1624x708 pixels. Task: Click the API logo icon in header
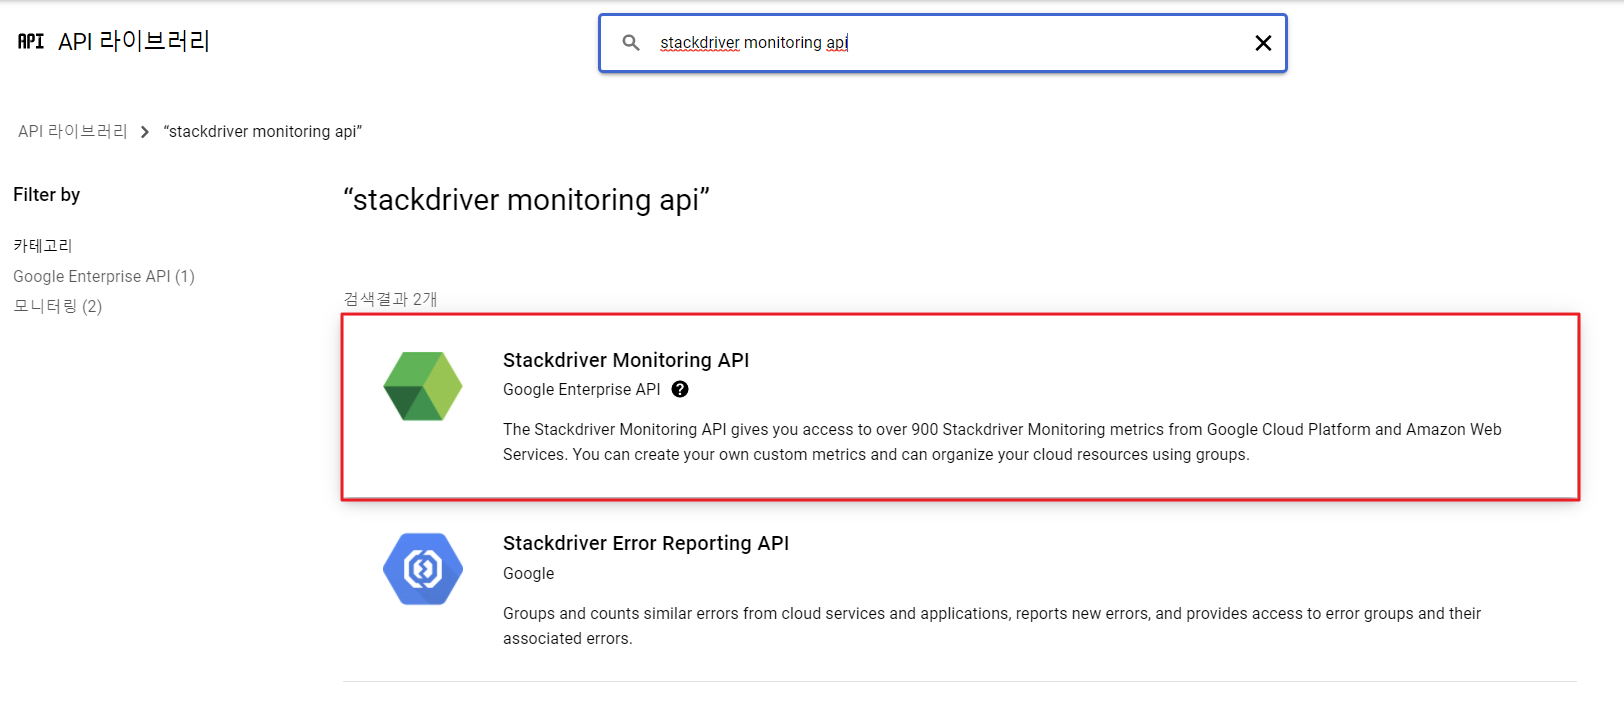tap(31, 41)
